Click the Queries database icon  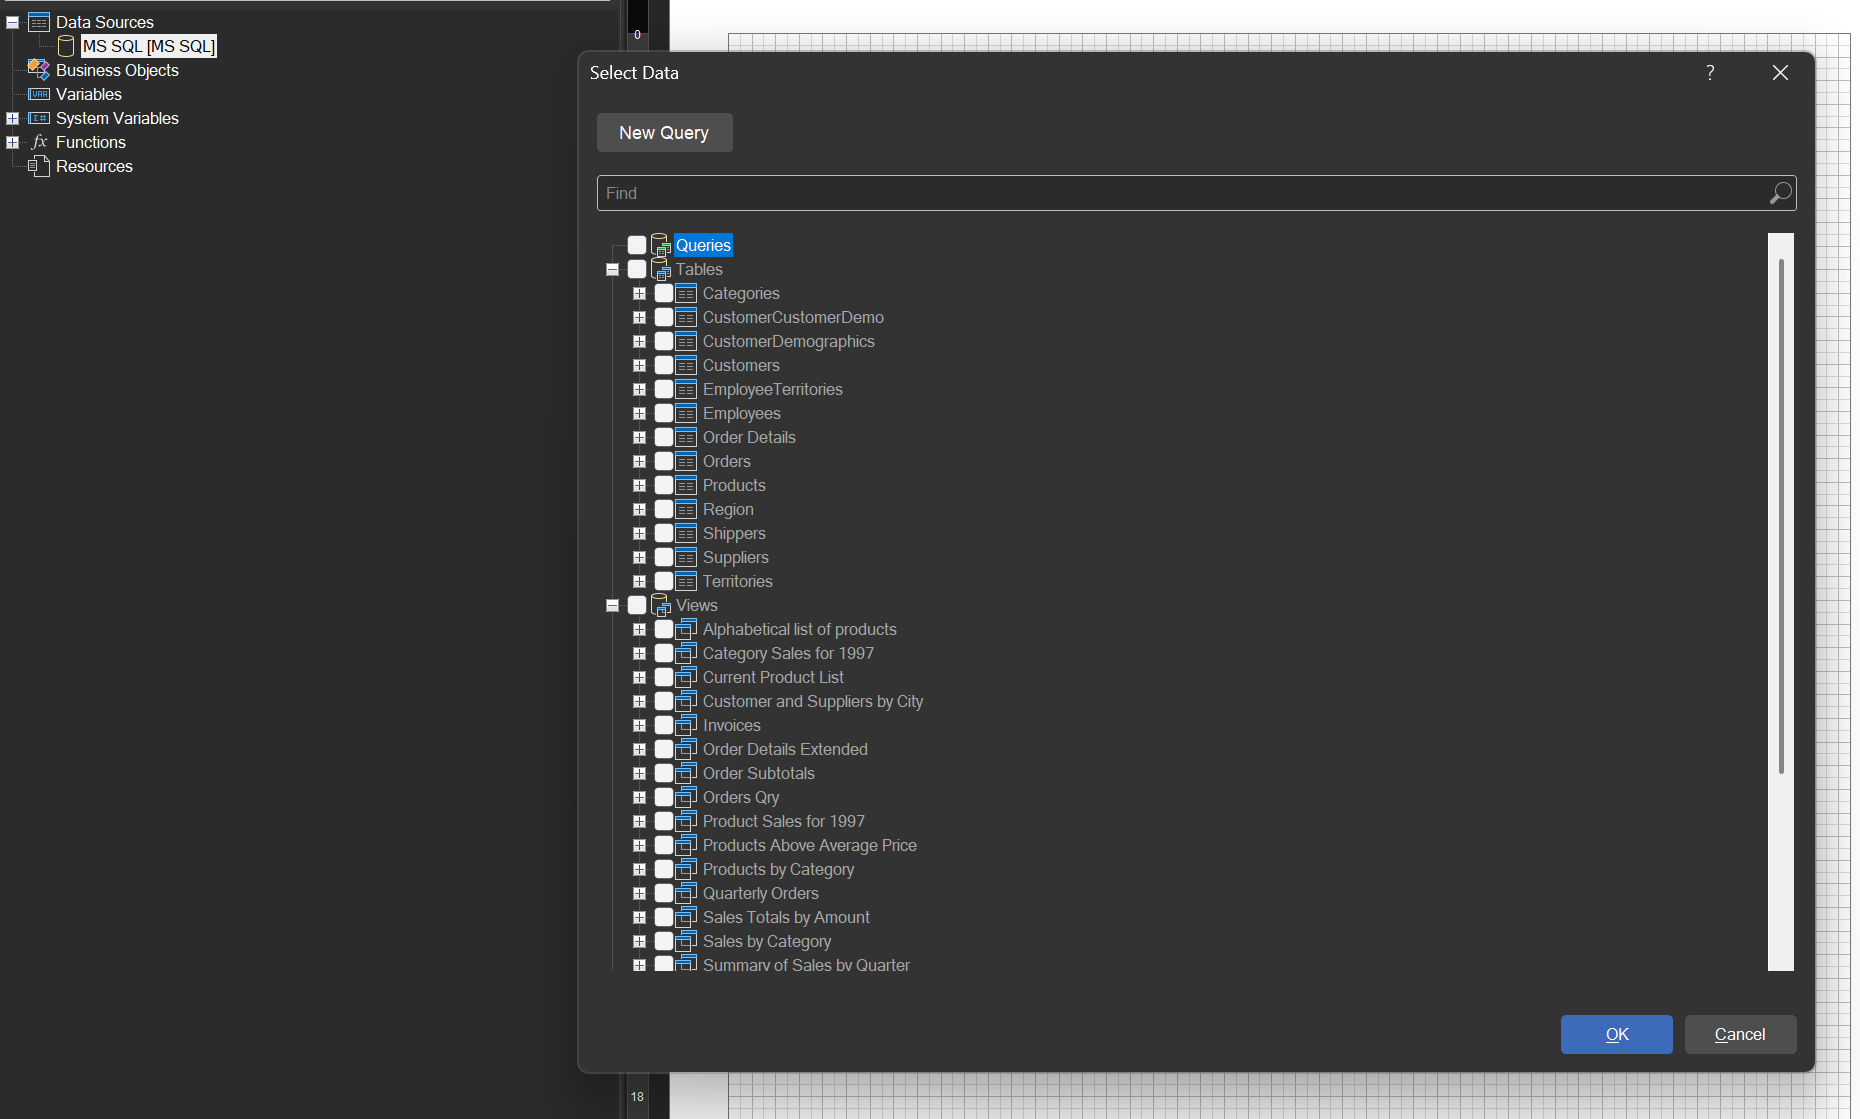coord(659,244)
